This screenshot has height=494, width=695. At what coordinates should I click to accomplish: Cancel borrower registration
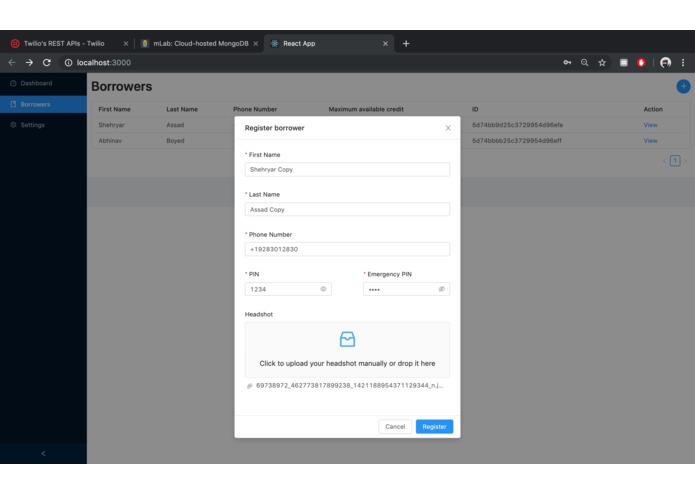pyautogui.click(x=394, y=427)
